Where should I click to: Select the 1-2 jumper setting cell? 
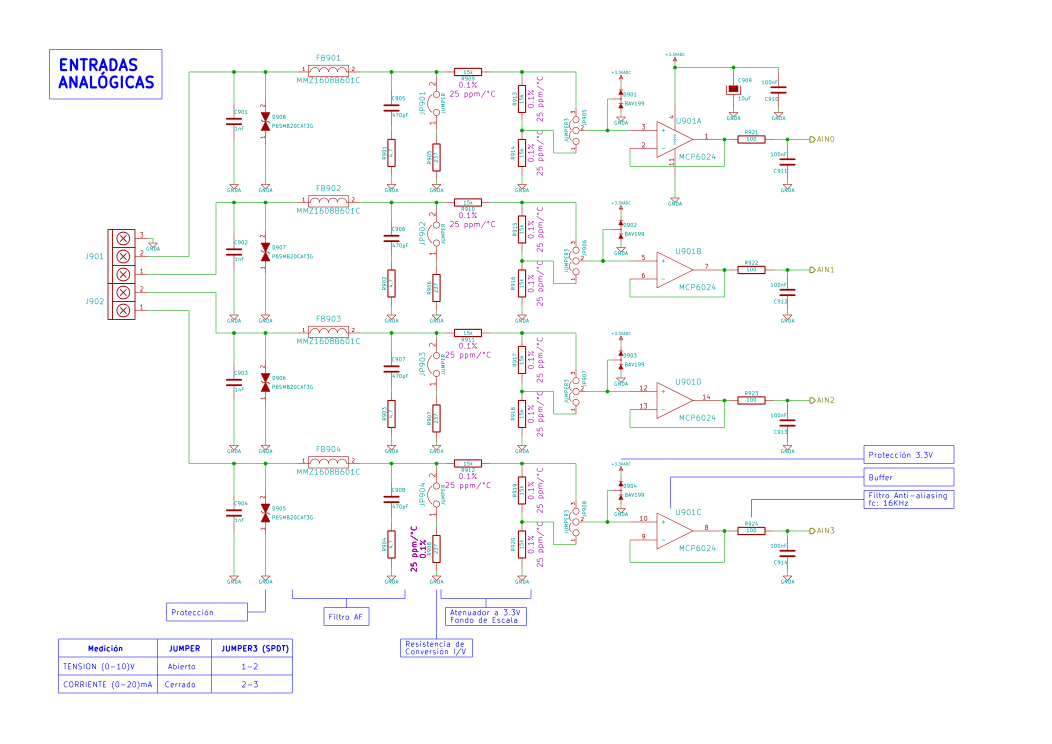[x=250, y=667]
